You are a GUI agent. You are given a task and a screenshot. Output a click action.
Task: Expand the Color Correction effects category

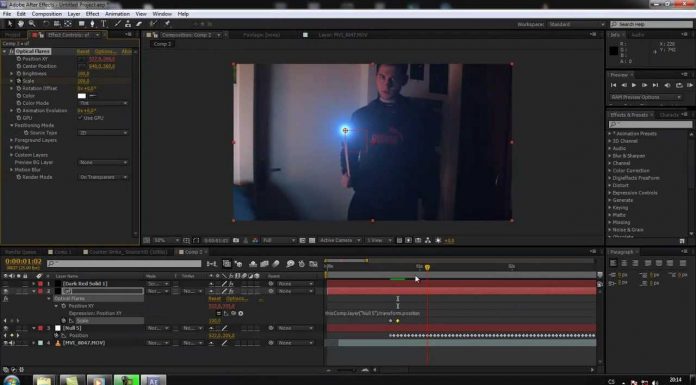(x=610, y=171)
